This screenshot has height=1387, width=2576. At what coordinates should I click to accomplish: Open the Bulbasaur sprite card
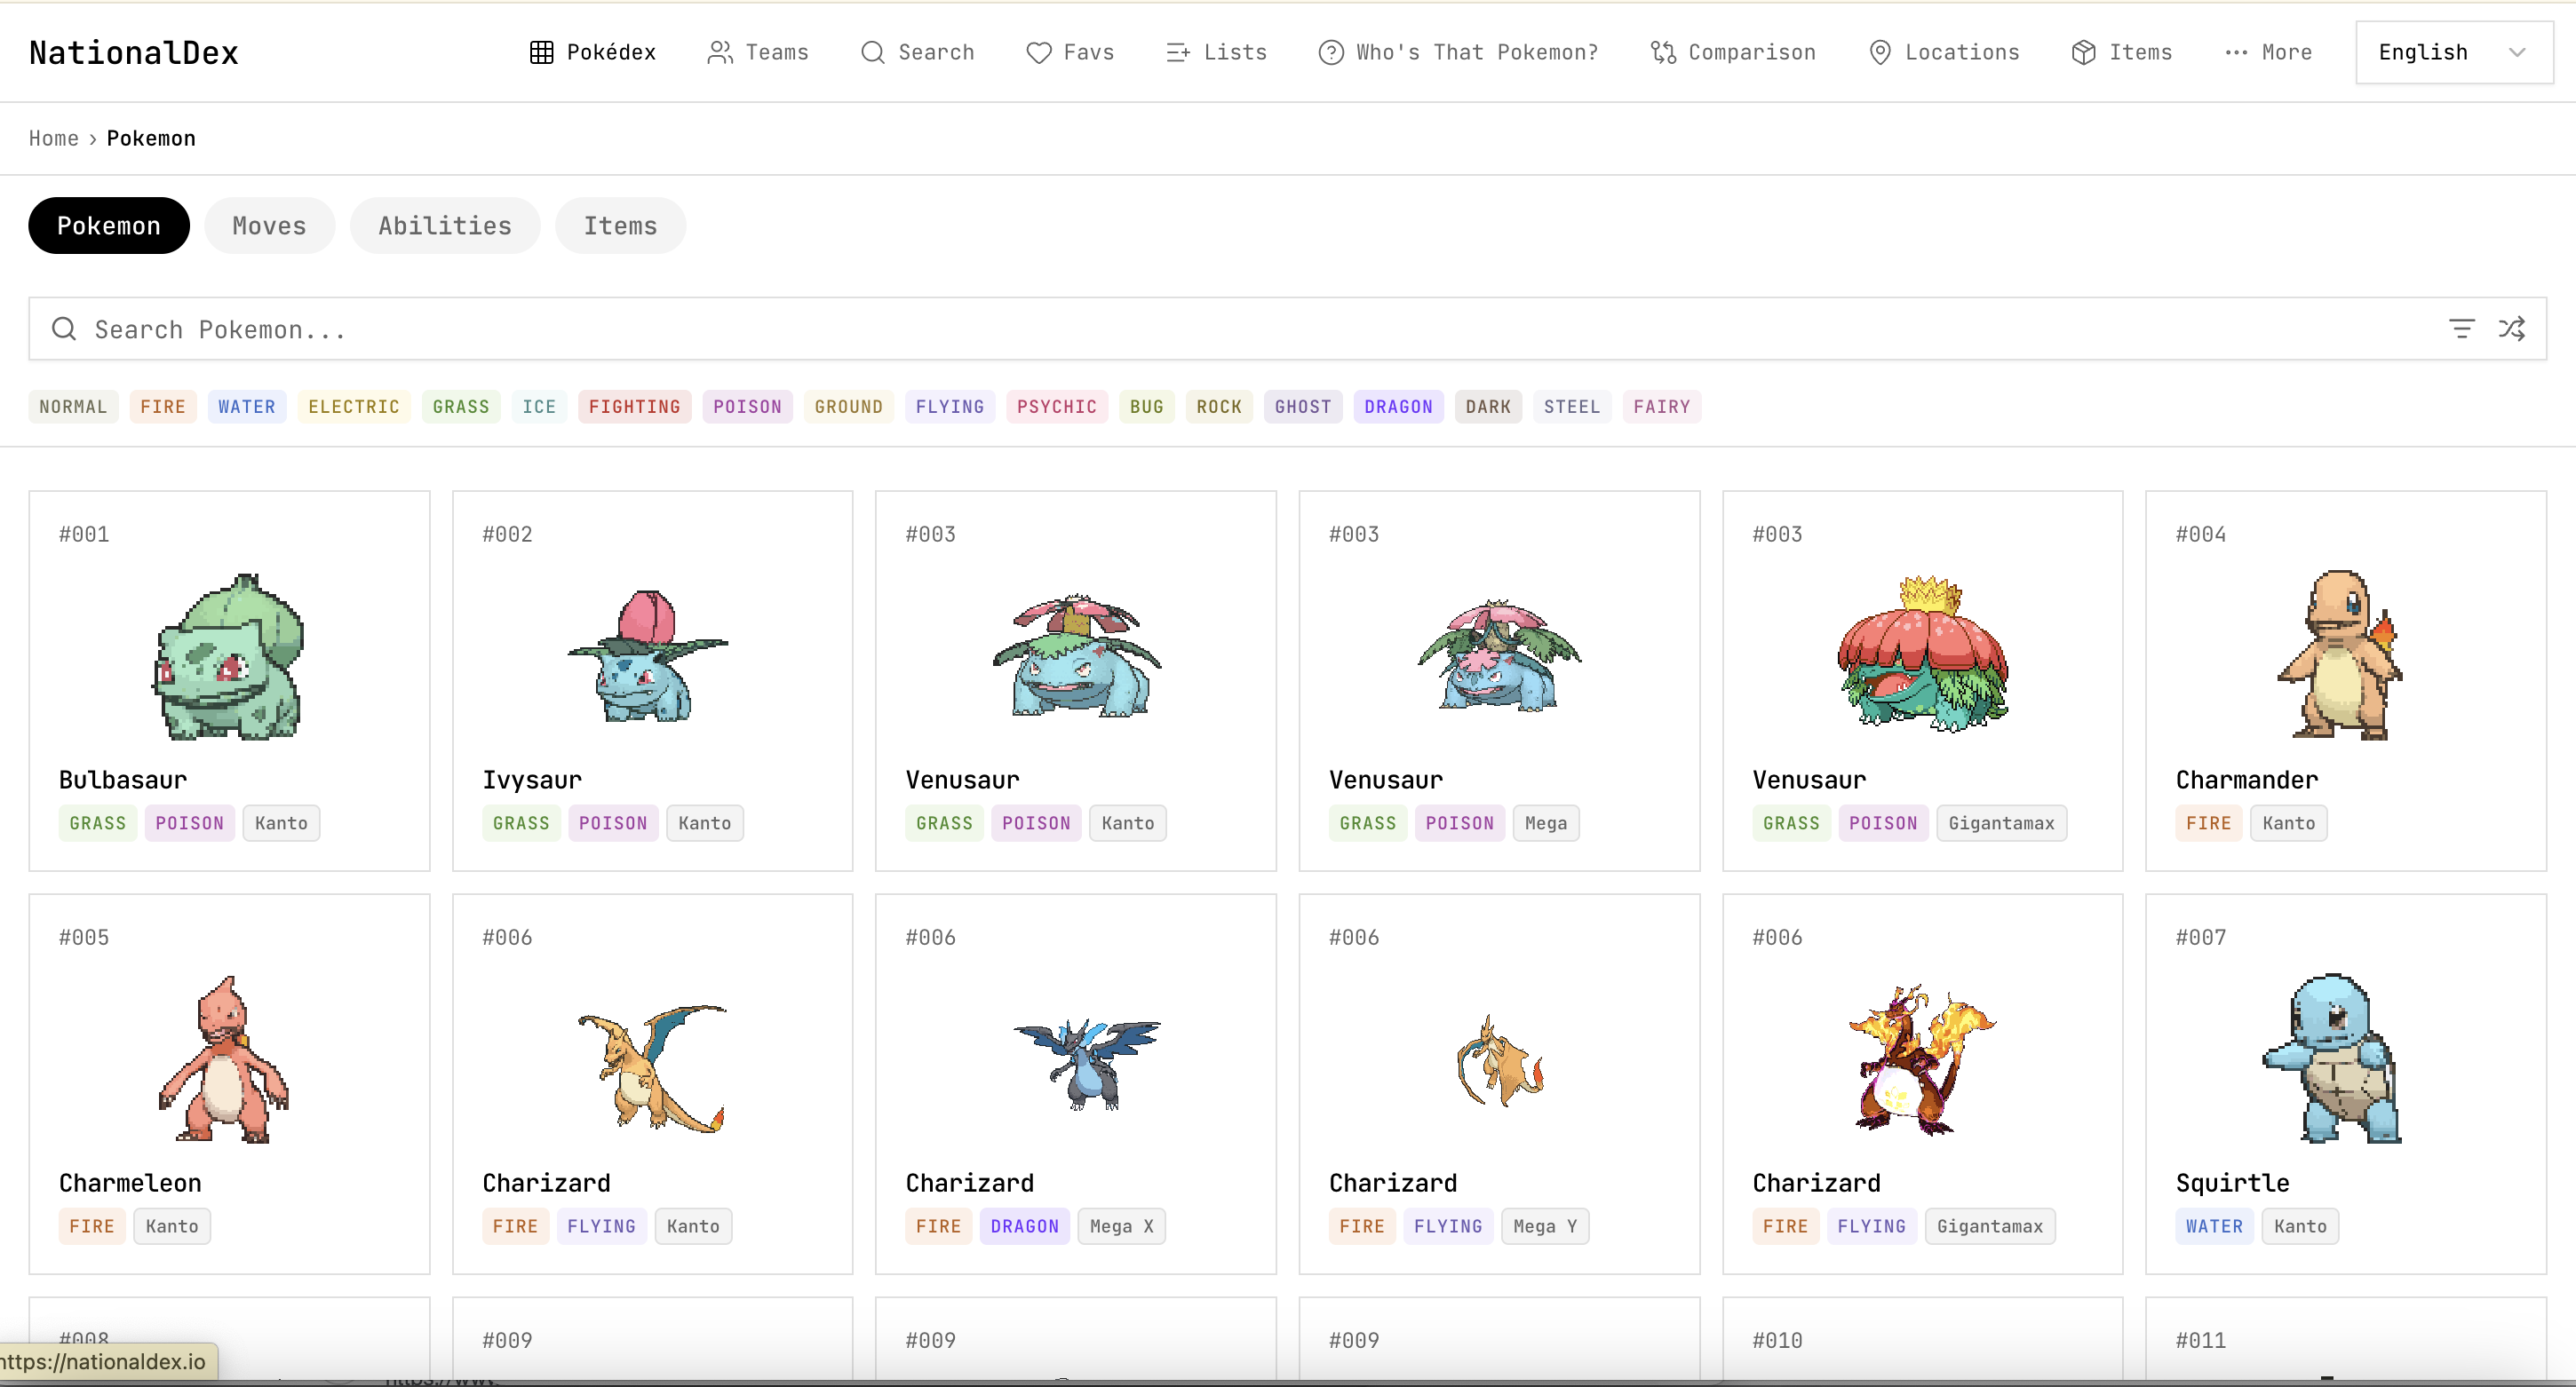pos(229,656)
